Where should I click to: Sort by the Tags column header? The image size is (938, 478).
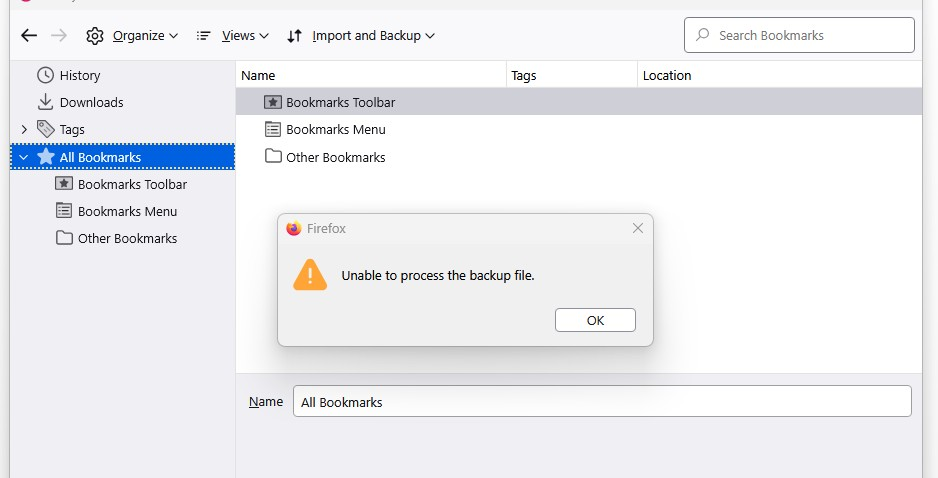[570, 75]
